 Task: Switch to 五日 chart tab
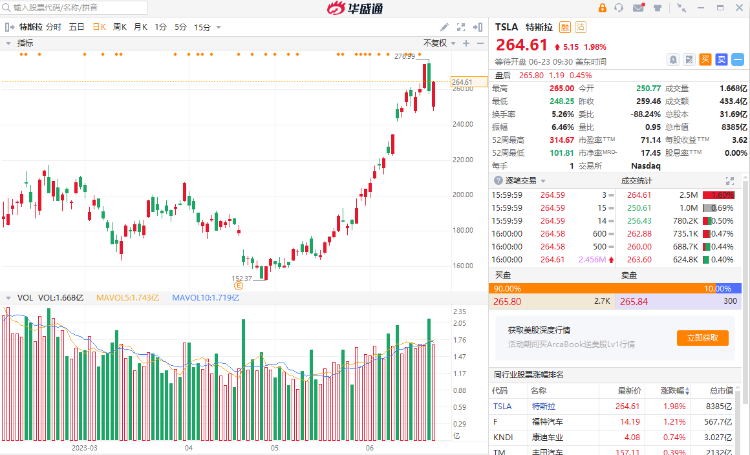[77, 27]
